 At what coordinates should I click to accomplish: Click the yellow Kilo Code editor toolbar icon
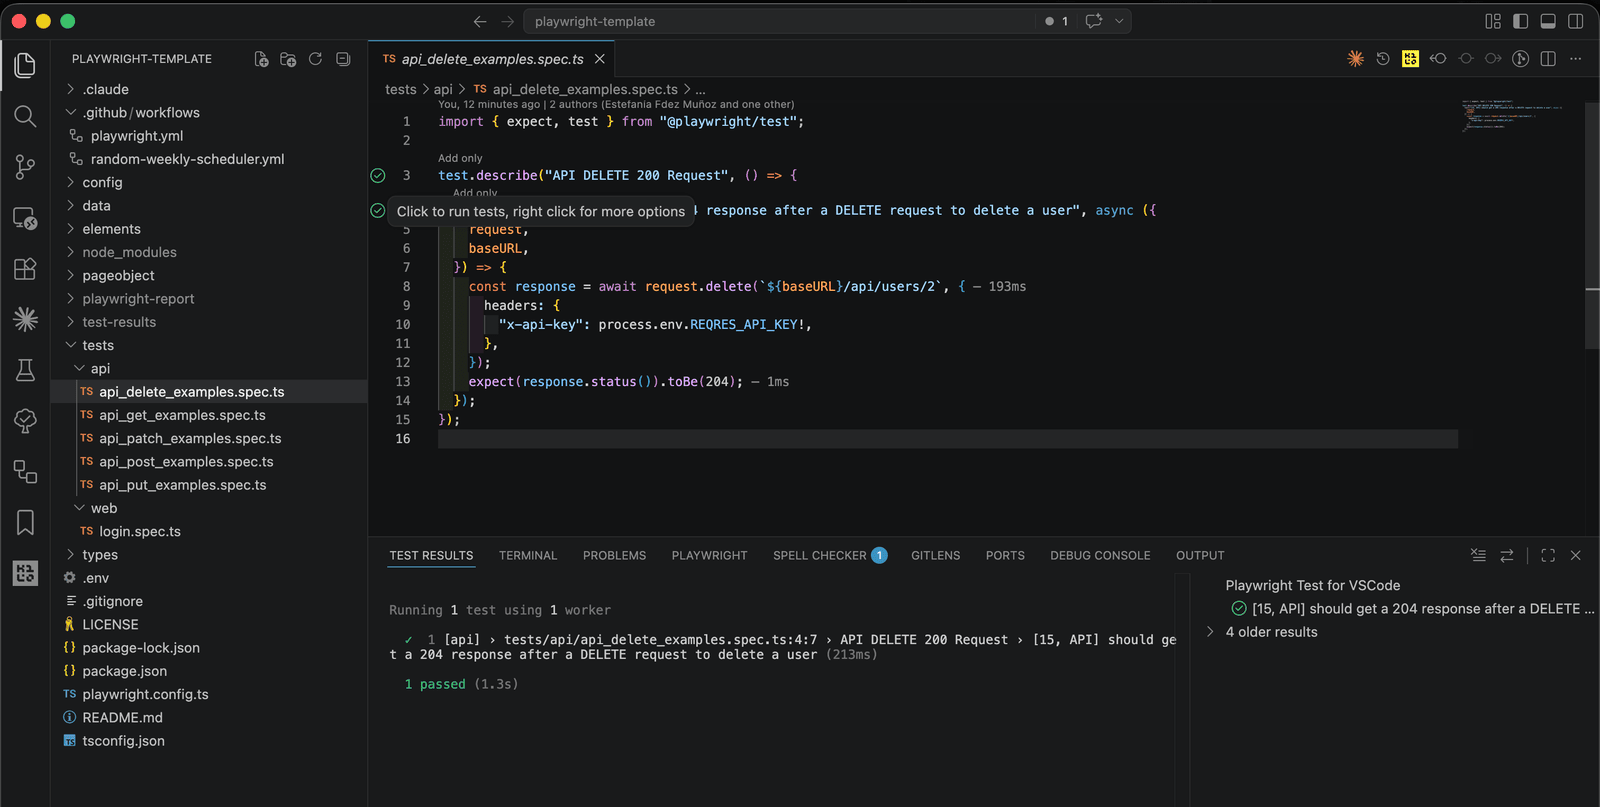click(1410, 59)
